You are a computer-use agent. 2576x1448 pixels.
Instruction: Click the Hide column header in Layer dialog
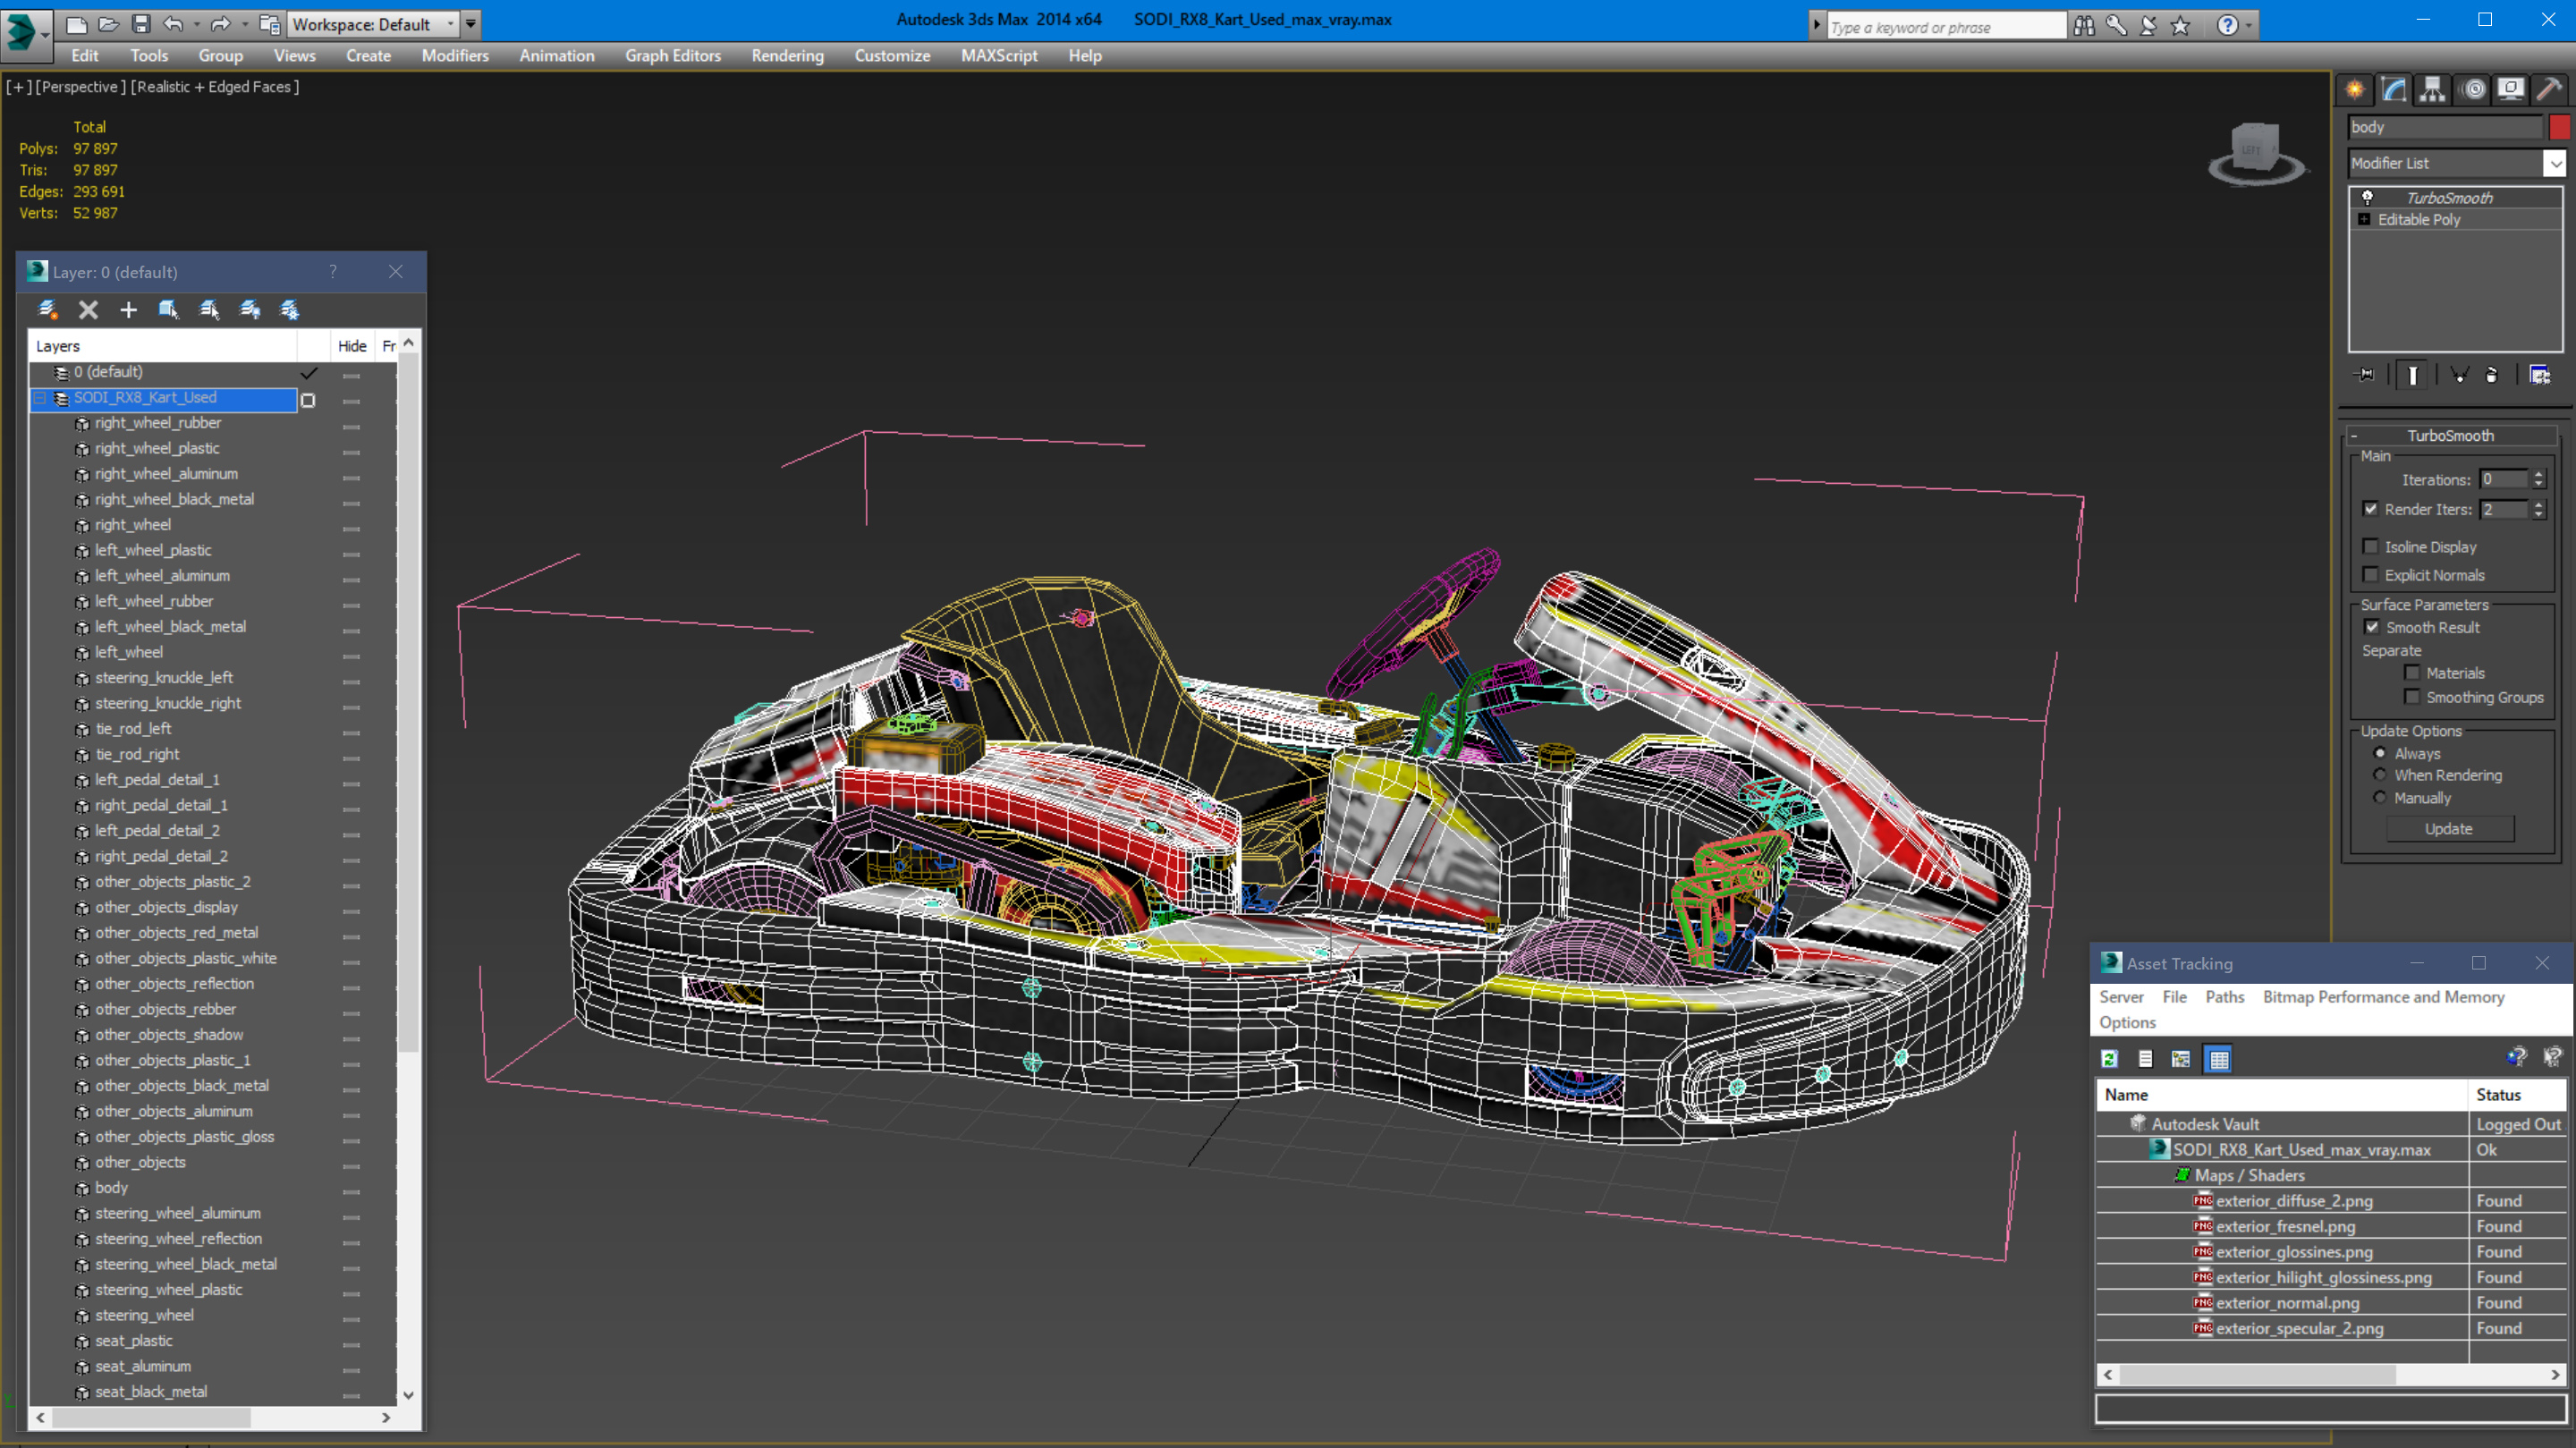click(352, 346)
